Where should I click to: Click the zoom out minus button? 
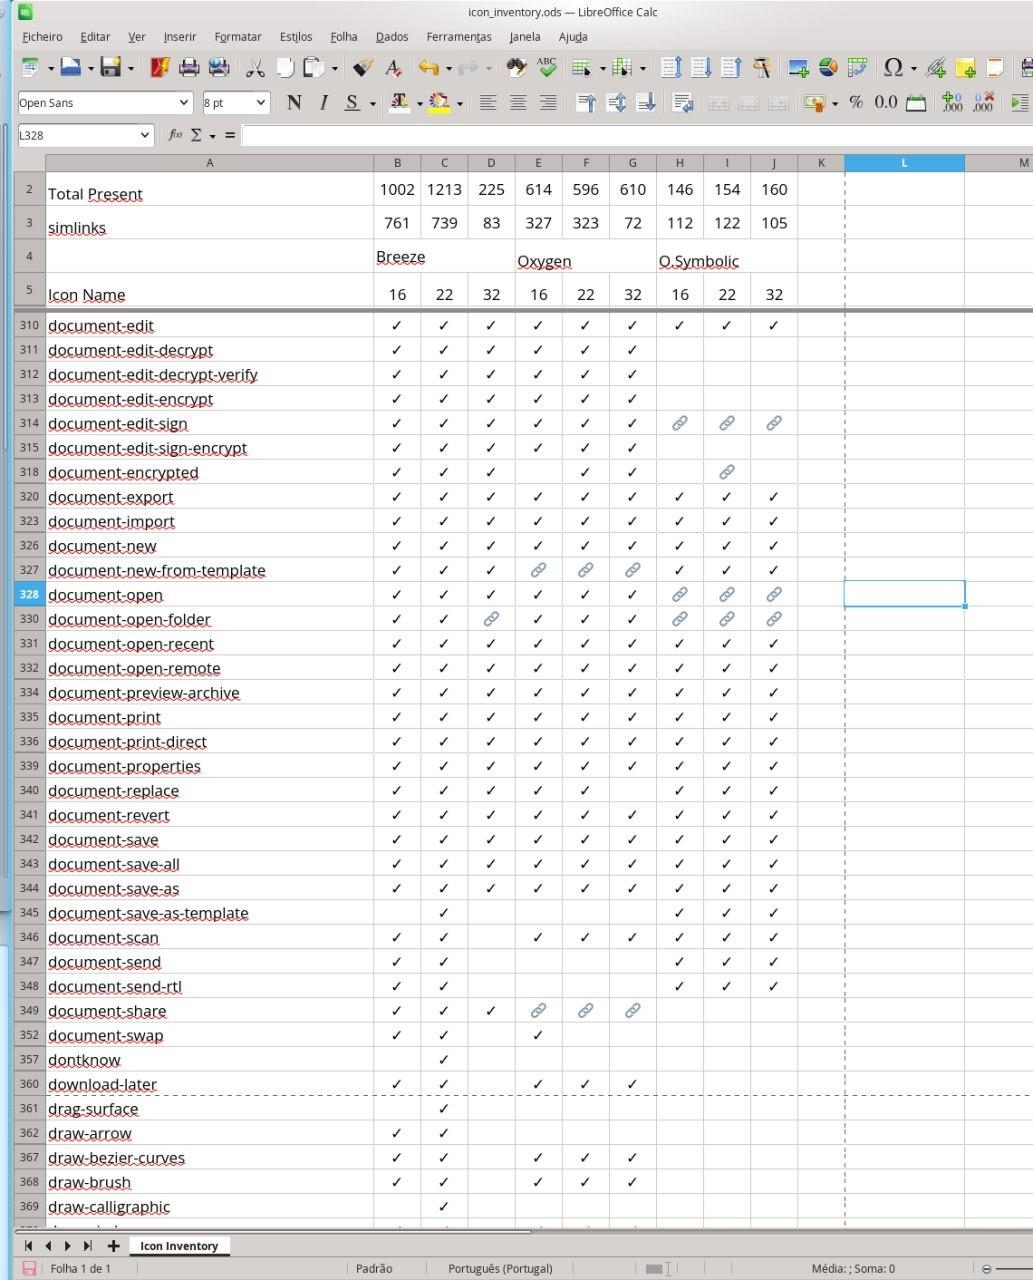[987, 1269]
